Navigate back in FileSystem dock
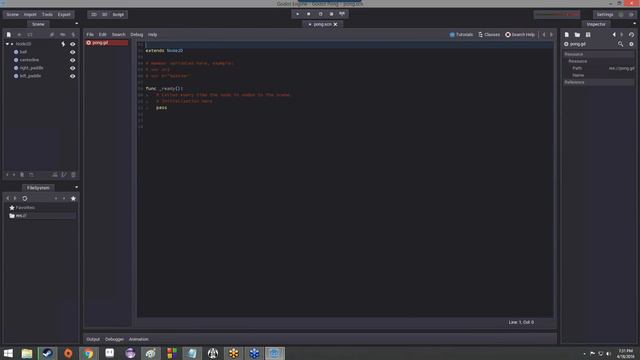The width and height of the screenshot is (640, 360). click(7, 198)
